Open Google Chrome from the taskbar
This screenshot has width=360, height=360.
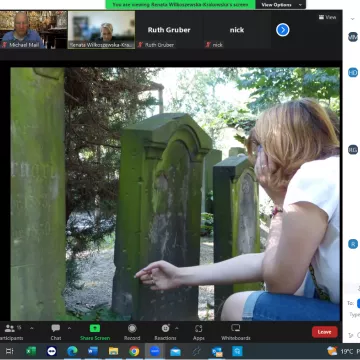[x=134, y=351]
